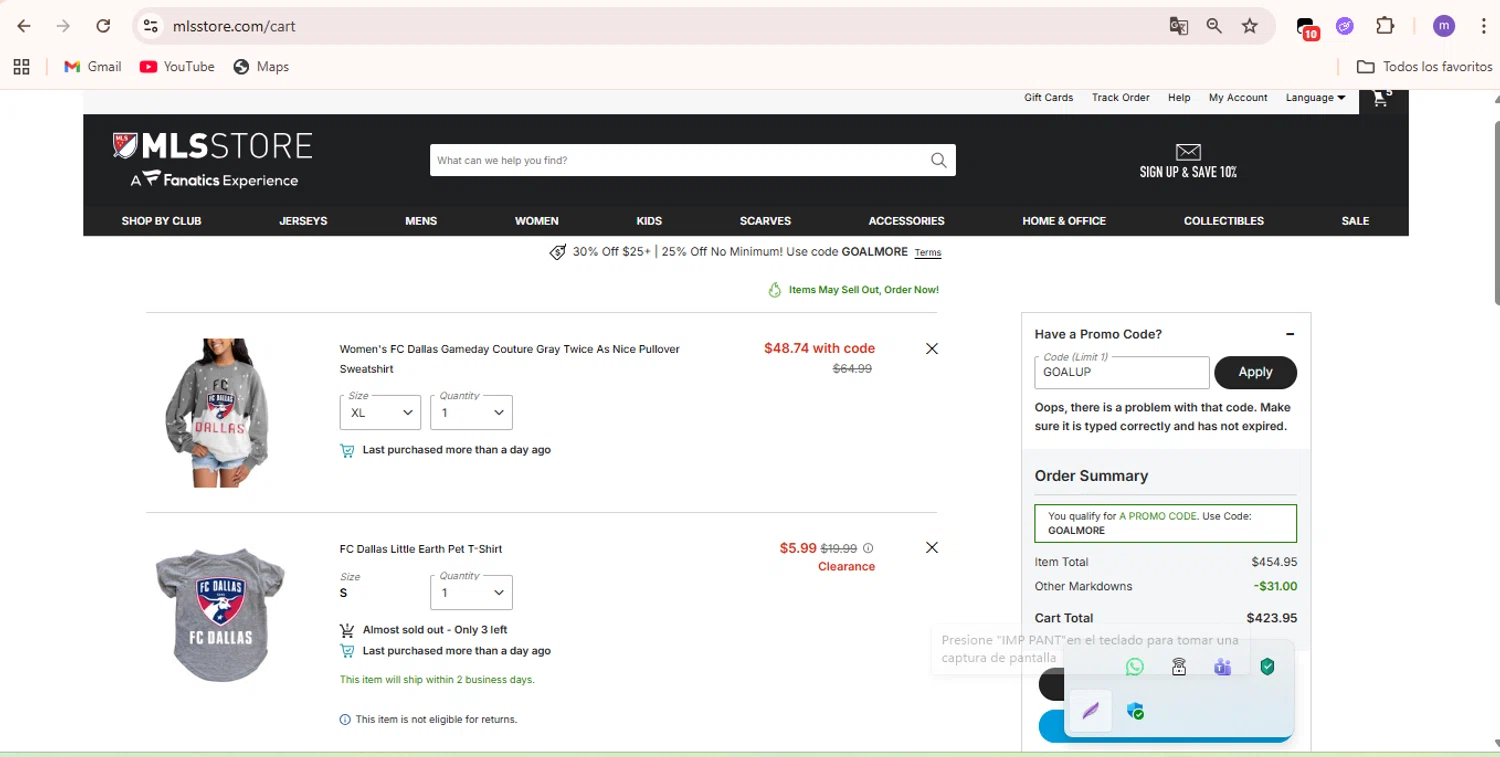Click the USB device tray icon
This screenshot has width=1500, height=757.
tap(1179, 667)
